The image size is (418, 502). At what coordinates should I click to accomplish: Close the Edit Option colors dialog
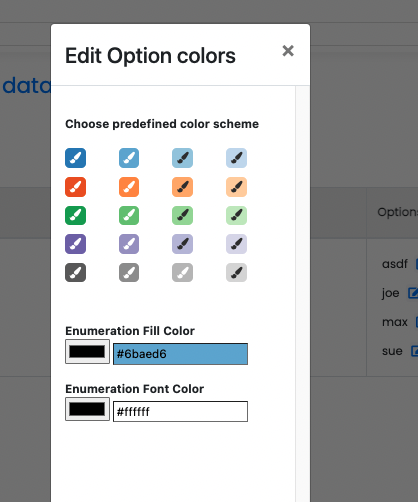288,51
